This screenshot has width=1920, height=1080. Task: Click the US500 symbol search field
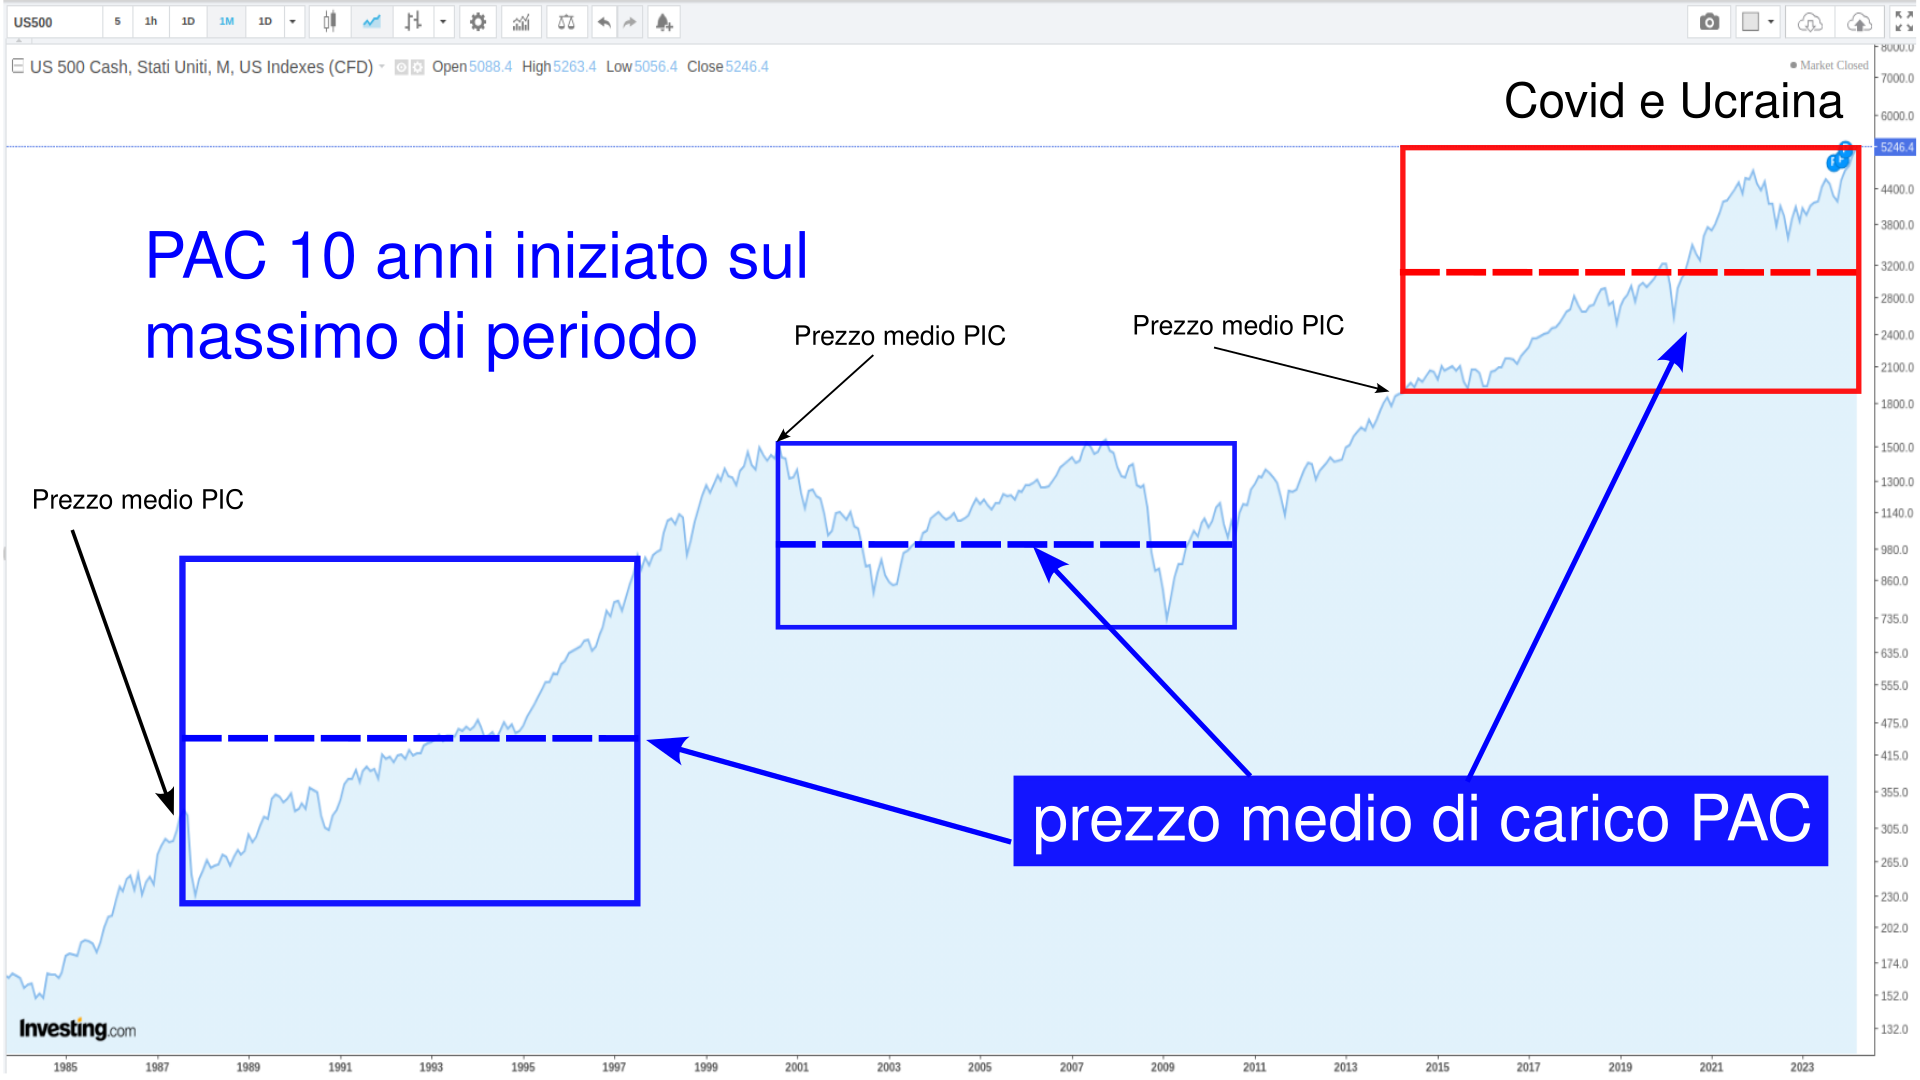coord(55,21)
